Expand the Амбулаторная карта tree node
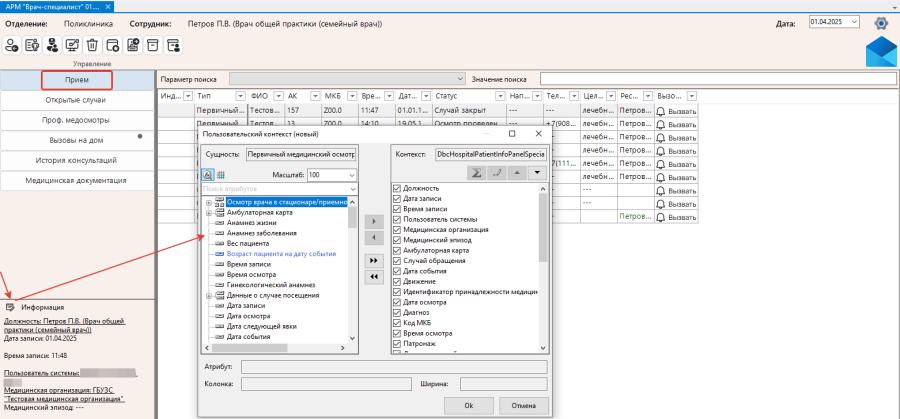Screen dimensions: 900x419 click(x=208, y=213)
